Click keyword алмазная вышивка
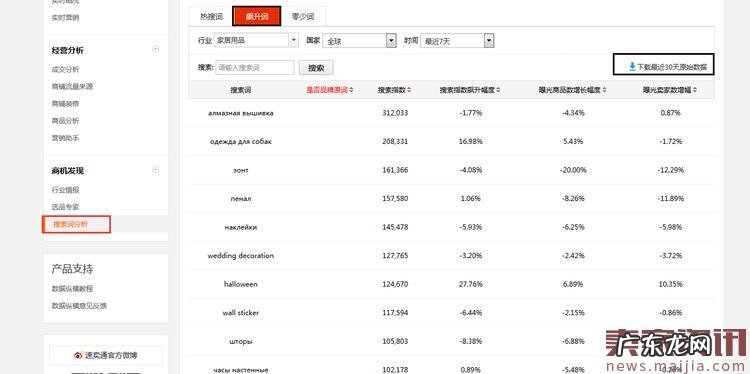750x374 pixels. [x=241, y=113]
